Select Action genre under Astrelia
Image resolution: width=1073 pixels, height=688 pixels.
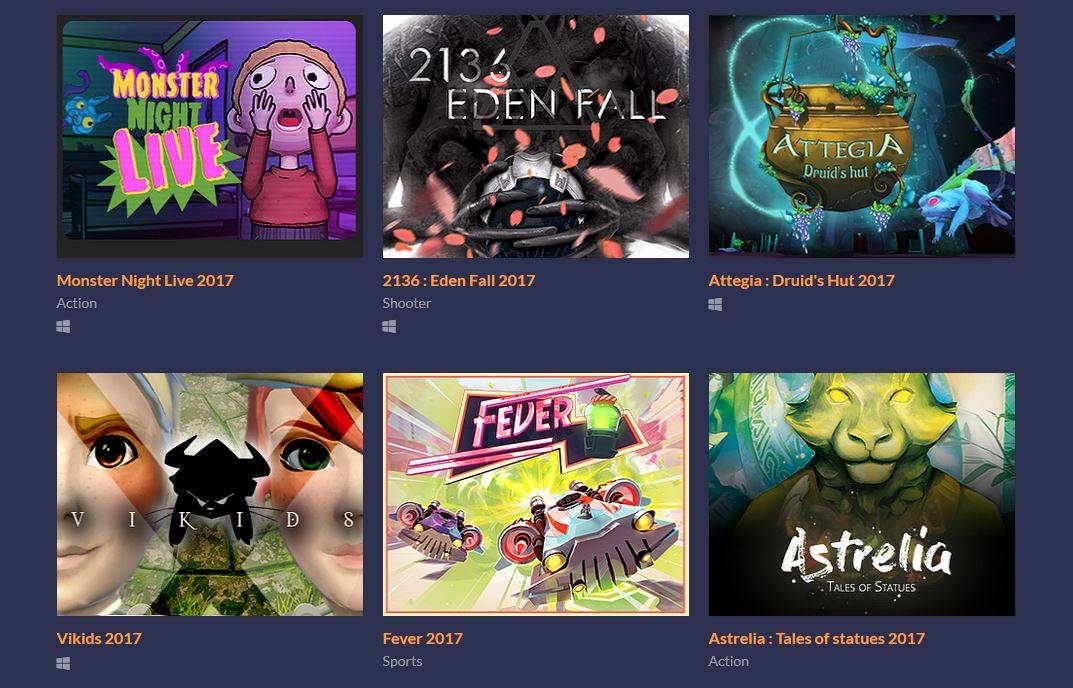pyautogui.click(x=729, y=661)
